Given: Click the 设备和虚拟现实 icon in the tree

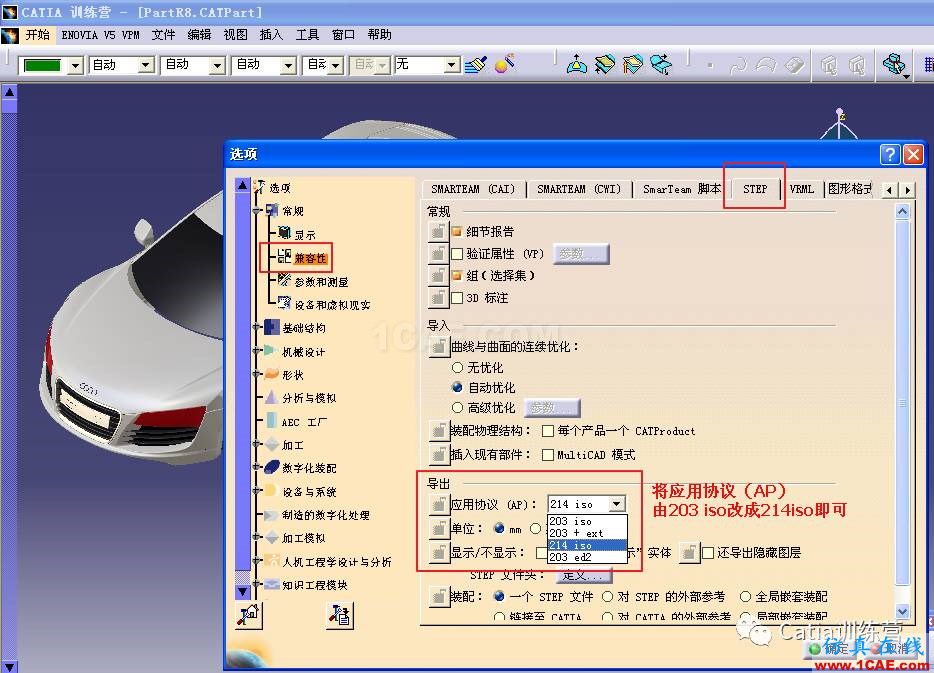Looking at the screenshot, I should pyautogui.click(x=284, y=303).
